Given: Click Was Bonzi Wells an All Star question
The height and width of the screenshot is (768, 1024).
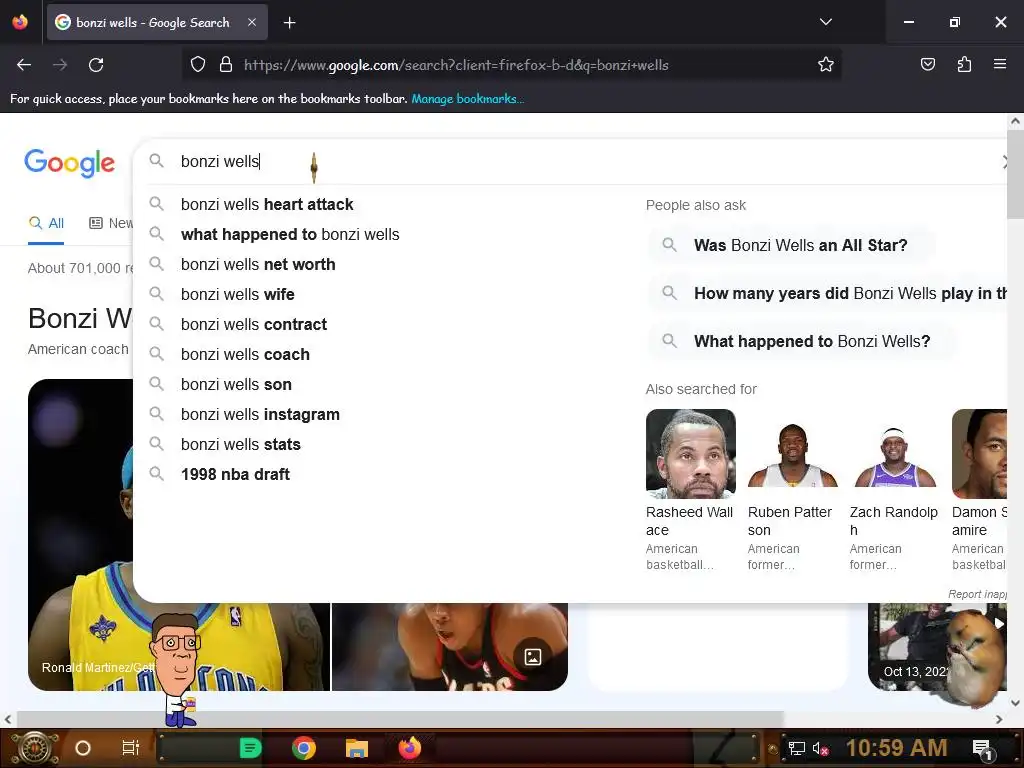Looking at the screenshot, I should coord(790,246).
